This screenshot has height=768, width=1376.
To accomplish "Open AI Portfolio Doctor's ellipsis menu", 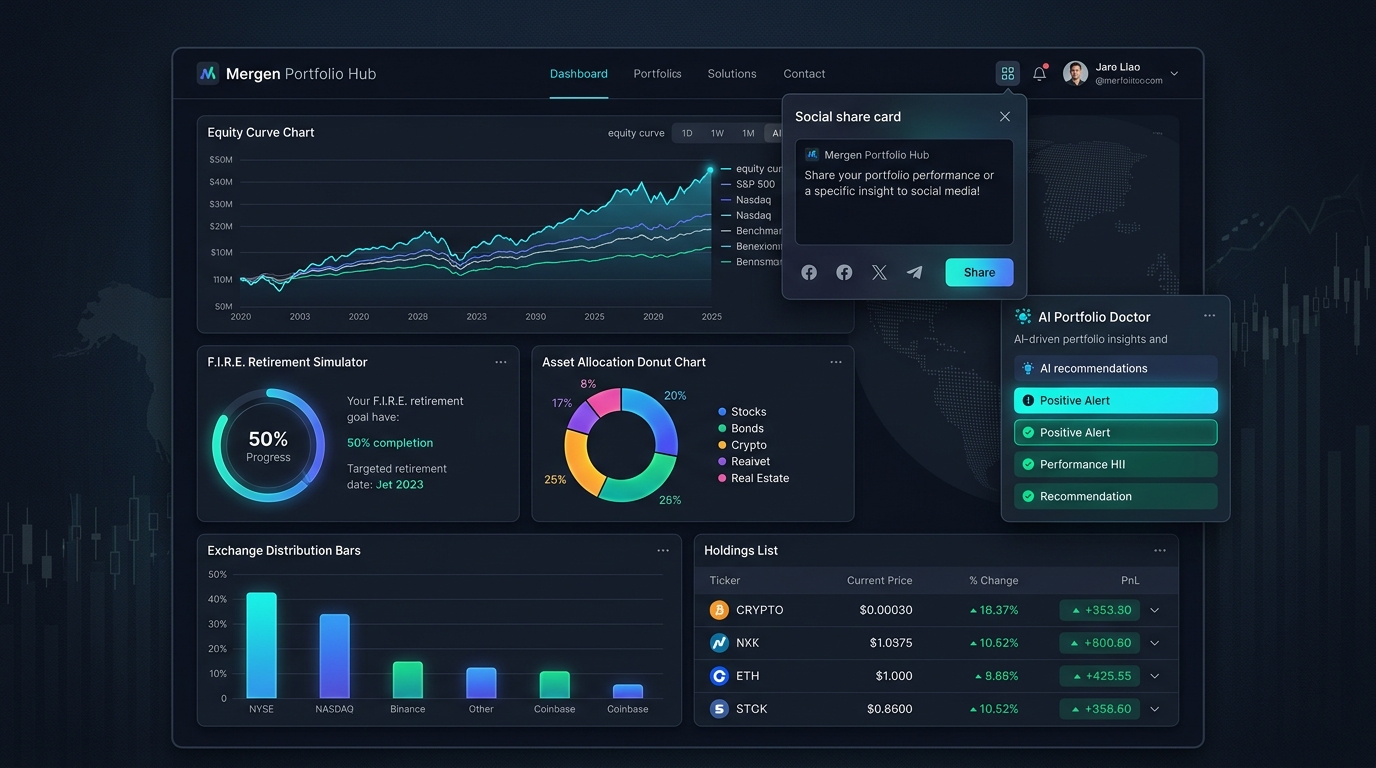I will tap(1209, 315).
